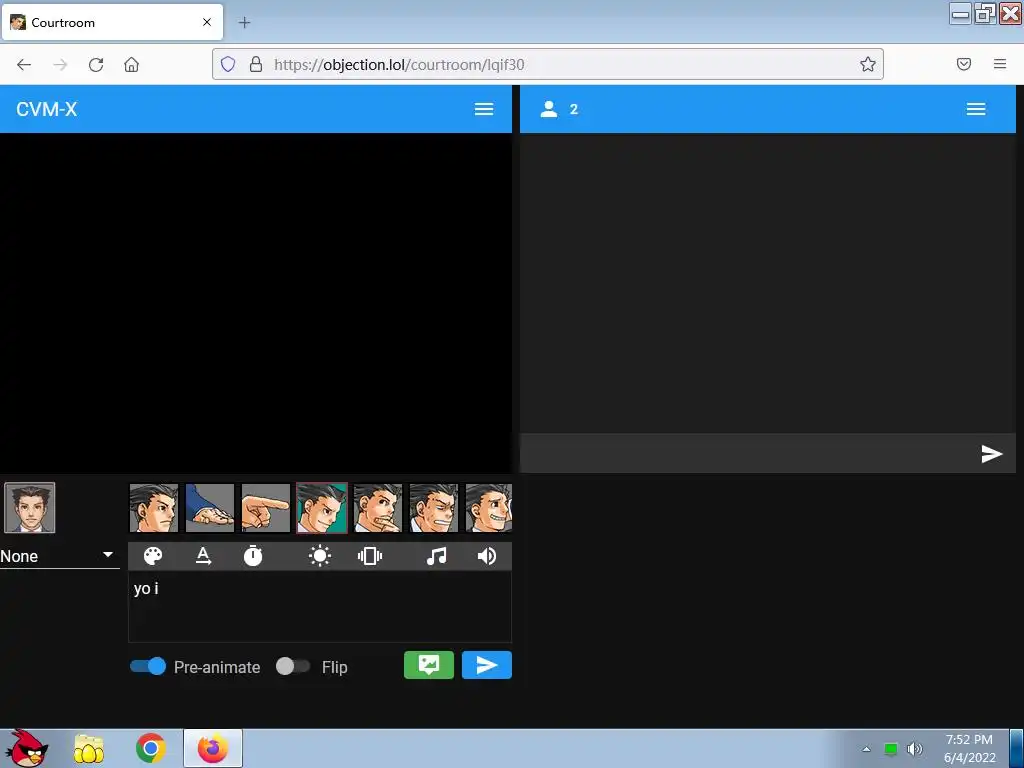Send courtroom message with blue arrow button
1024x768 pixels.
click(487, 665)
